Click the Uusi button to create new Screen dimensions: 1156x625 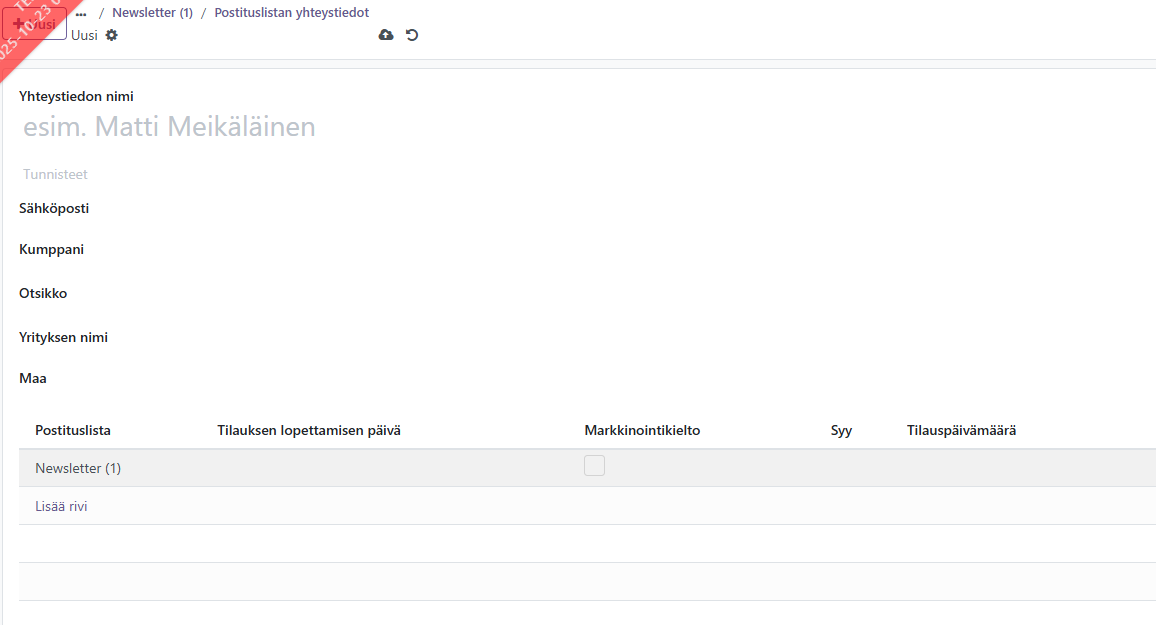(35, 23)
